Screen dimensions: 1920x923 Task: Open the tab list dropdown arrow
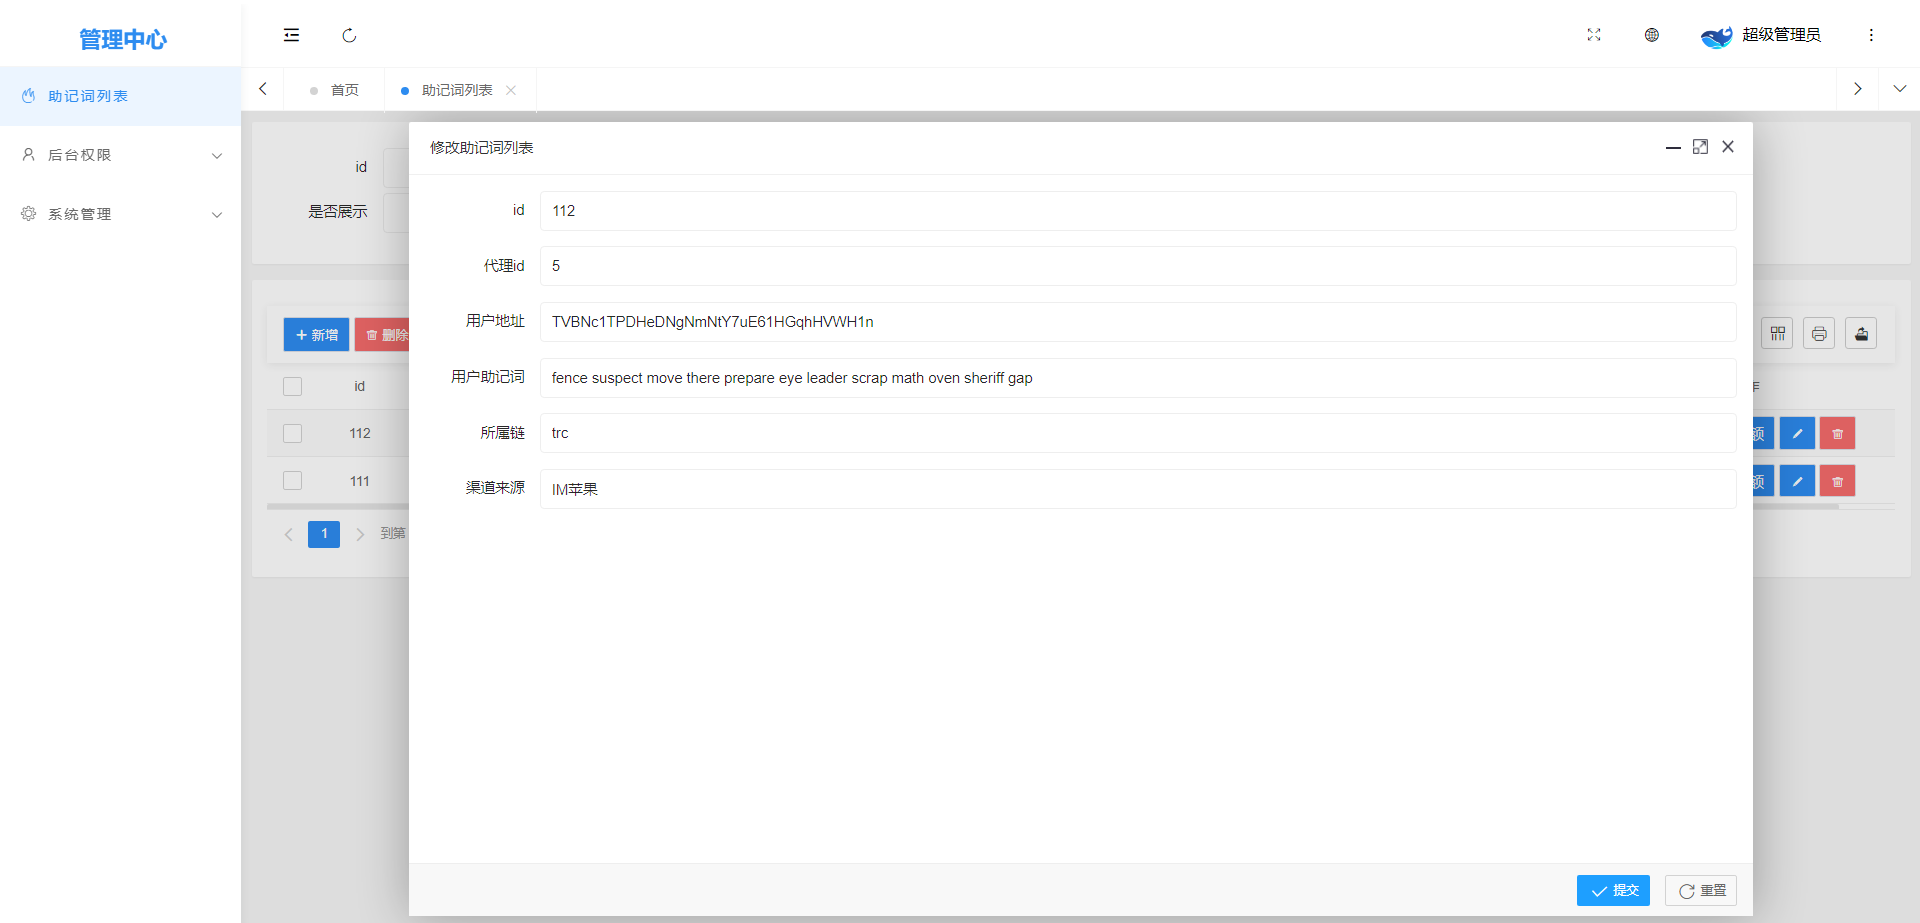1899,89
